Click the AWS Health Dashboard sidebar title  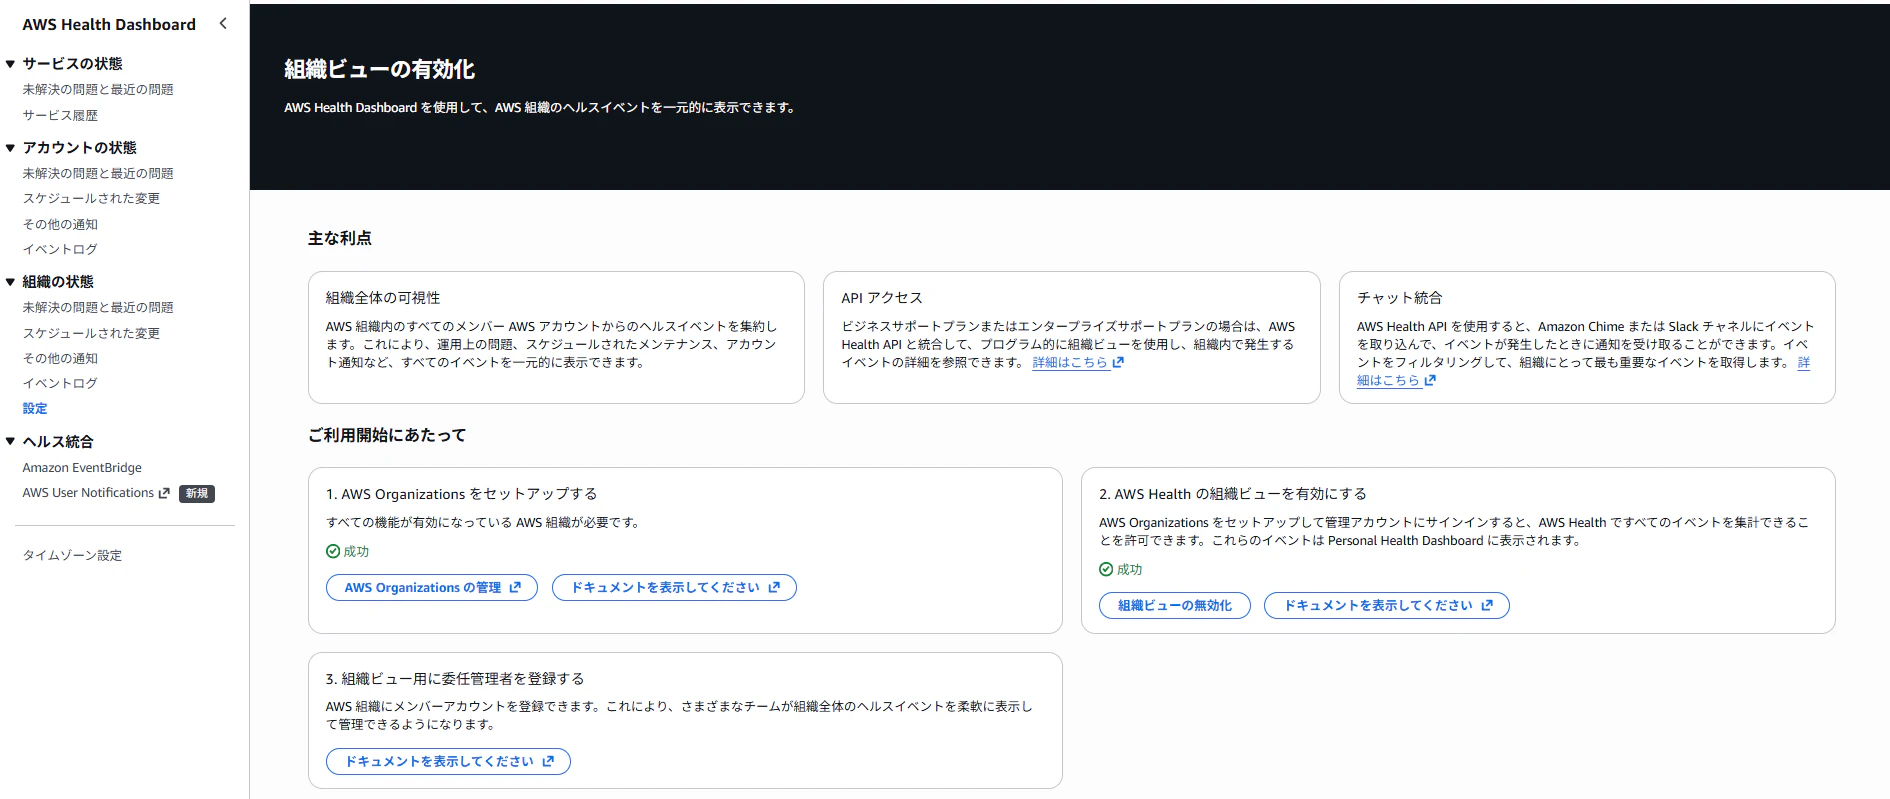point(109,24)
